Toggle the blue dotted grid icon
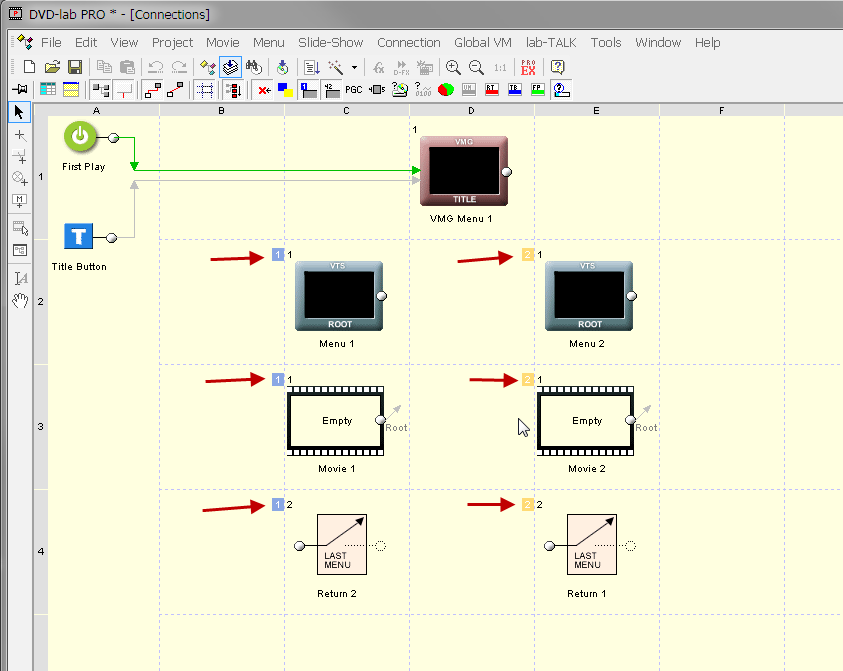Viewport: 843px width, 671px height. tap(205, 90)
